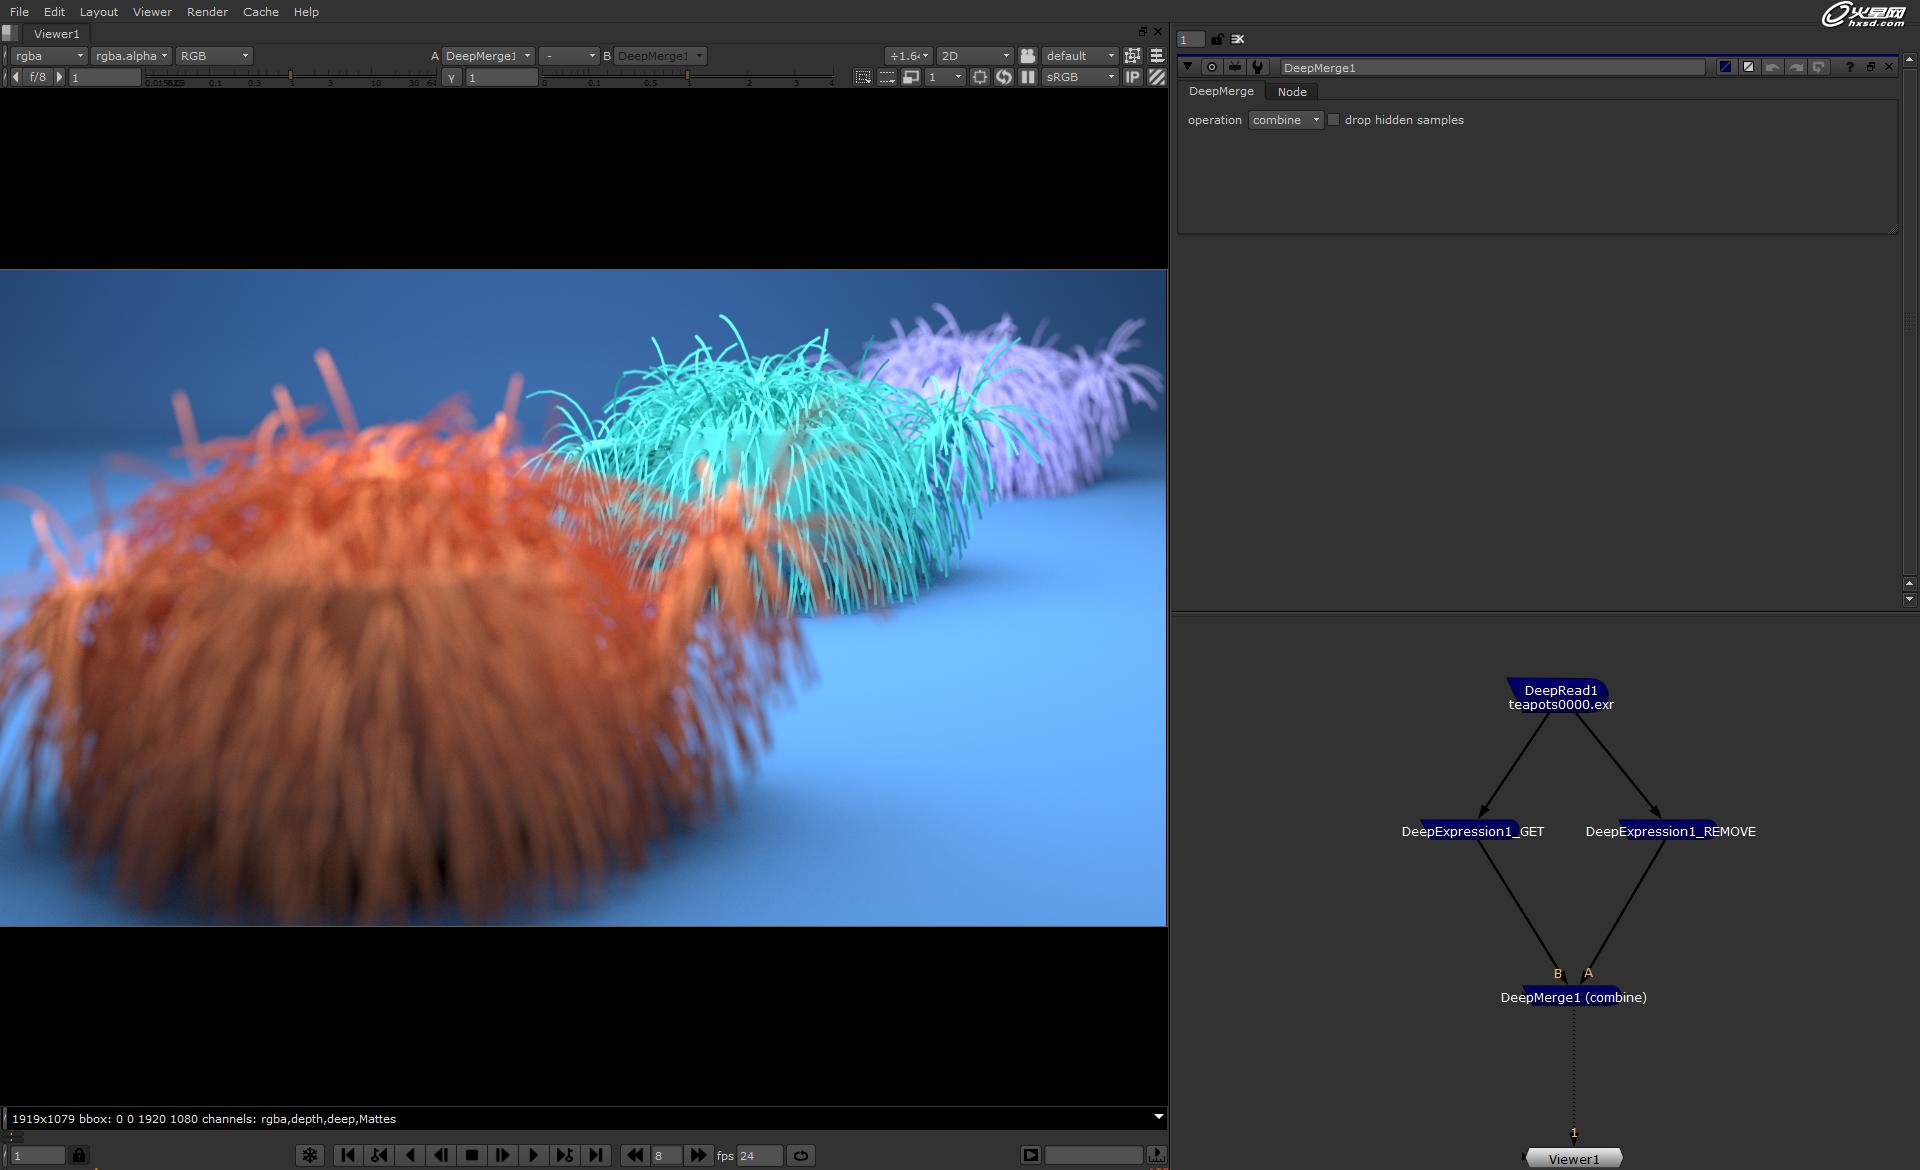This screenshot has height=1170, width=1920.
Task: Open the rgba layer dropdown
Action: 49,56
